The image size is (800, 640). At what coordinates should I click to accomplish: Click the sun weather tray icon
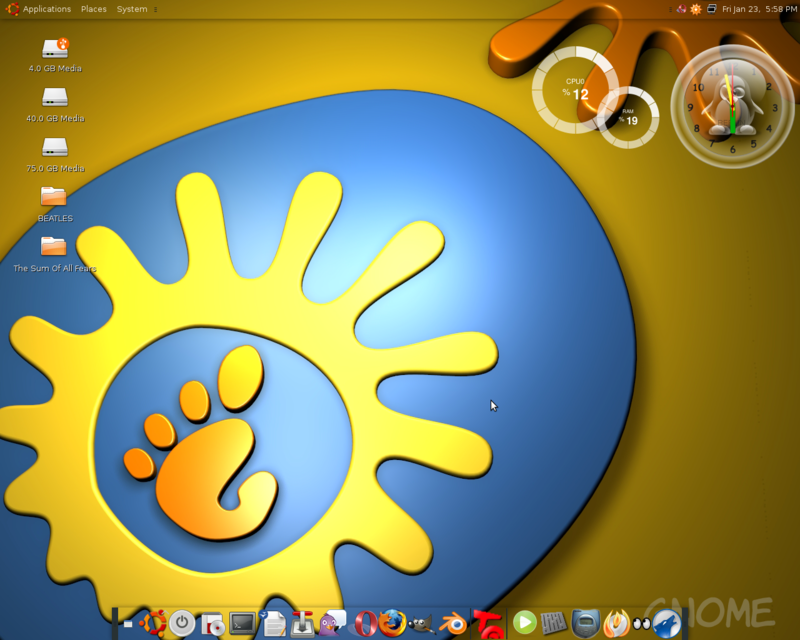click(x=696, y=9)
